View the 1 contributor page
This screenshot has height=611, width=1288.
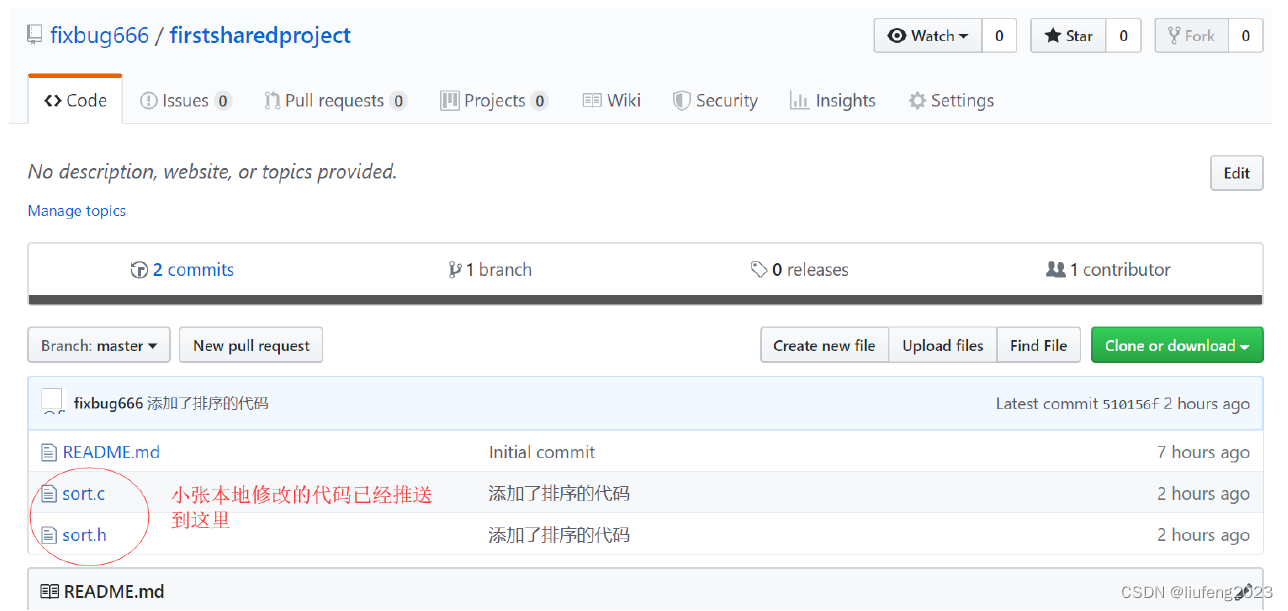pyautogui.click(x=1108, y=270)
